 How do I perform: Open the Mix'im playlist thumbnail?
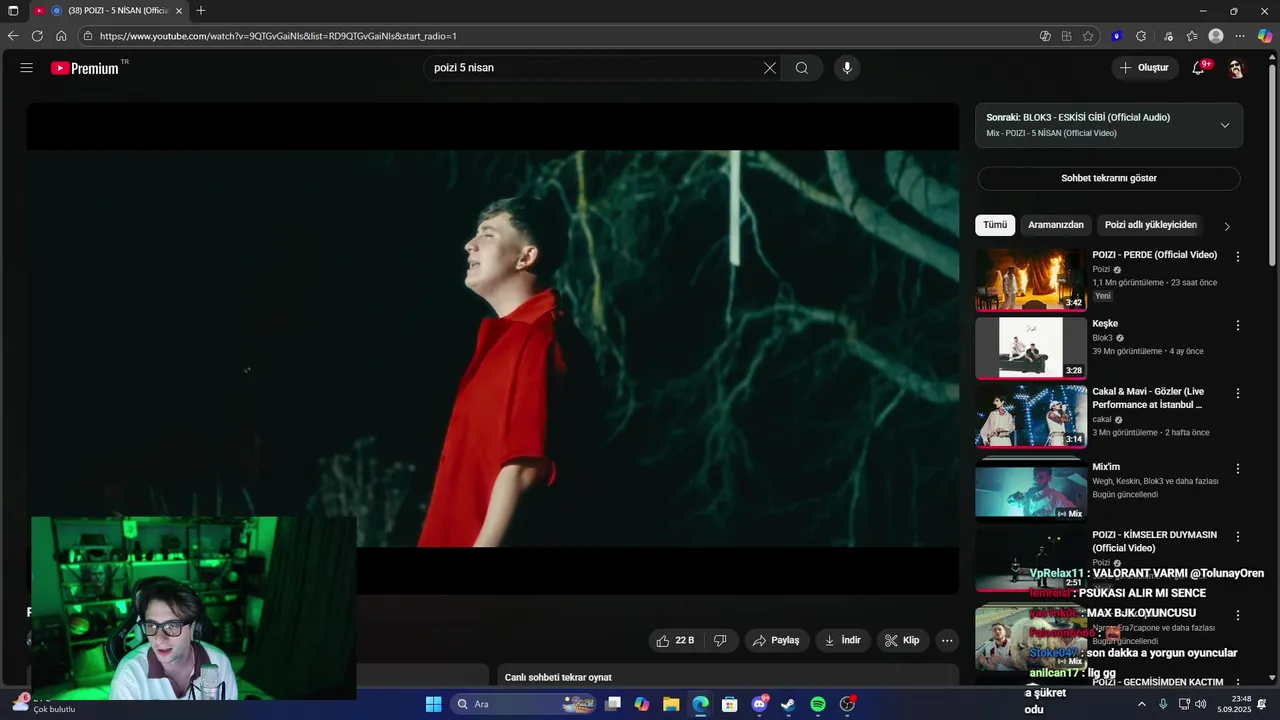(1031, 490)
